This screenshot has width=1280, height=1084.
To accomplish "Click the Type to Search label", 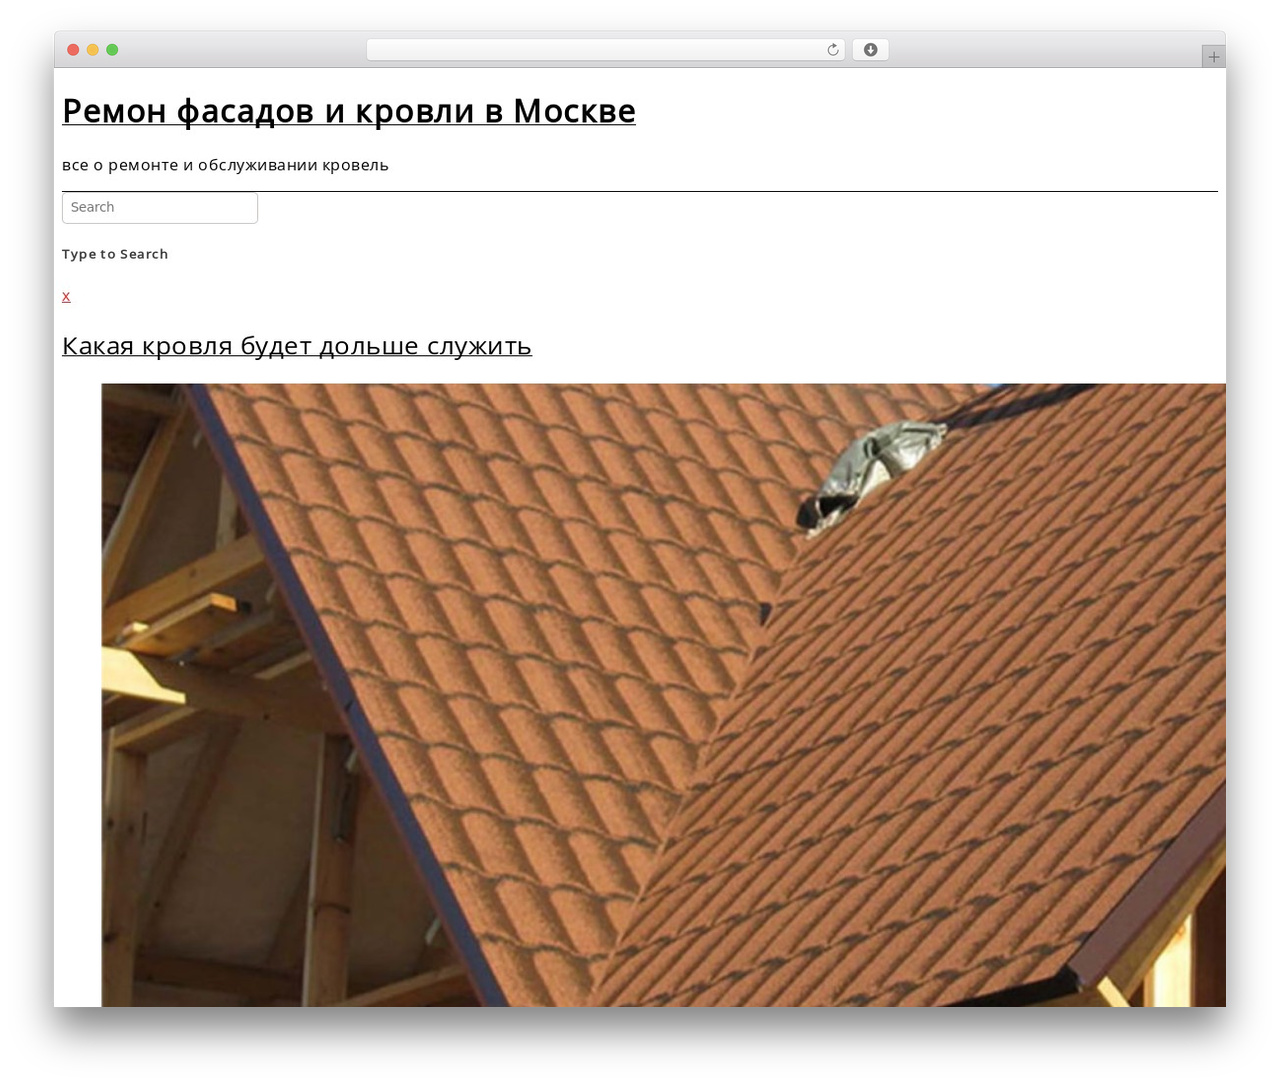I will click(x=115, y=254).
